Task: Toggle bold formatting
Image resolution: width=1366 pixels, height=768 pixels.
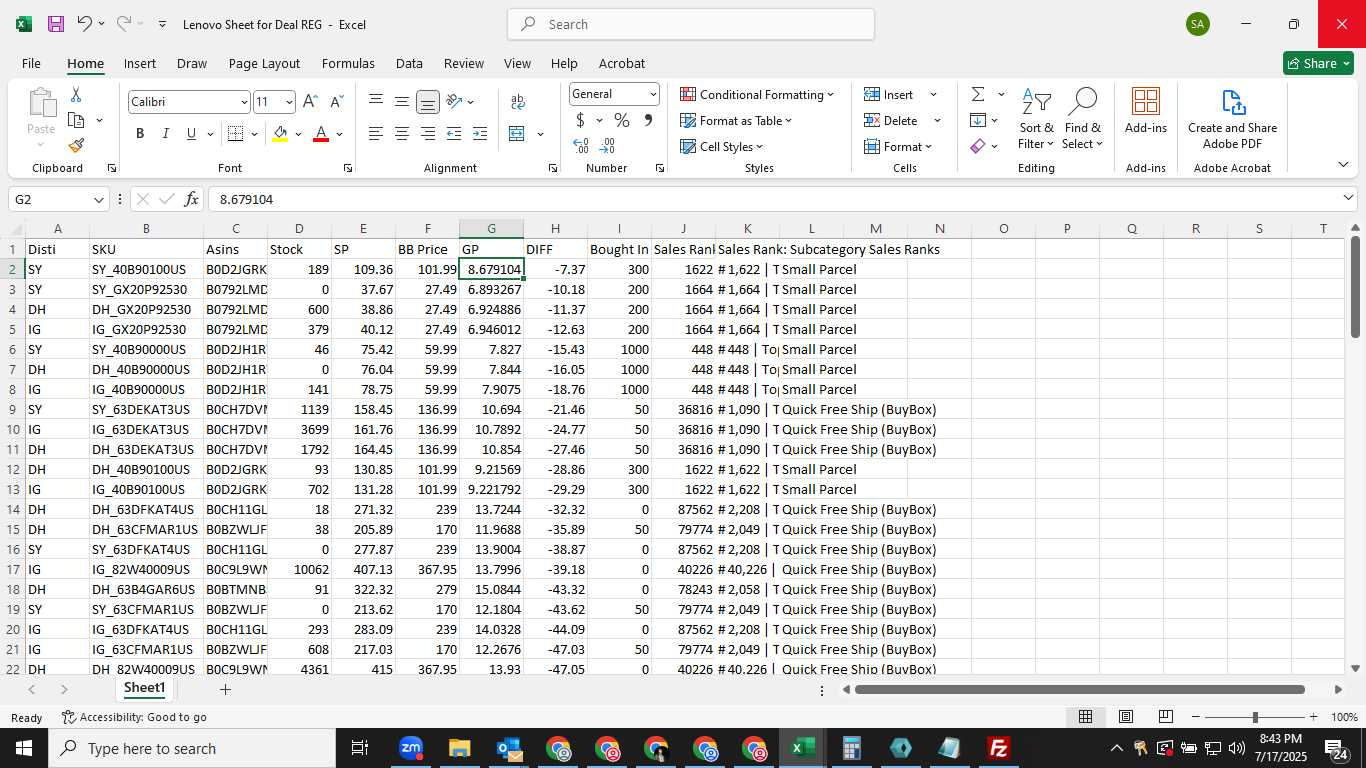Action: click(x=140, y=134)
